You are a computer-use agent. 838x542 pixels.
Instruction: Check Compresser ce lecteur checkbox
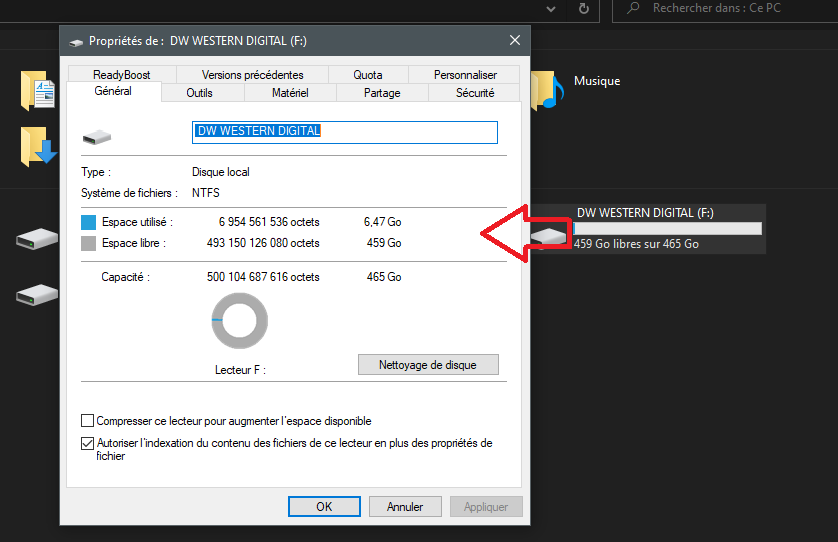pos(87,421)
